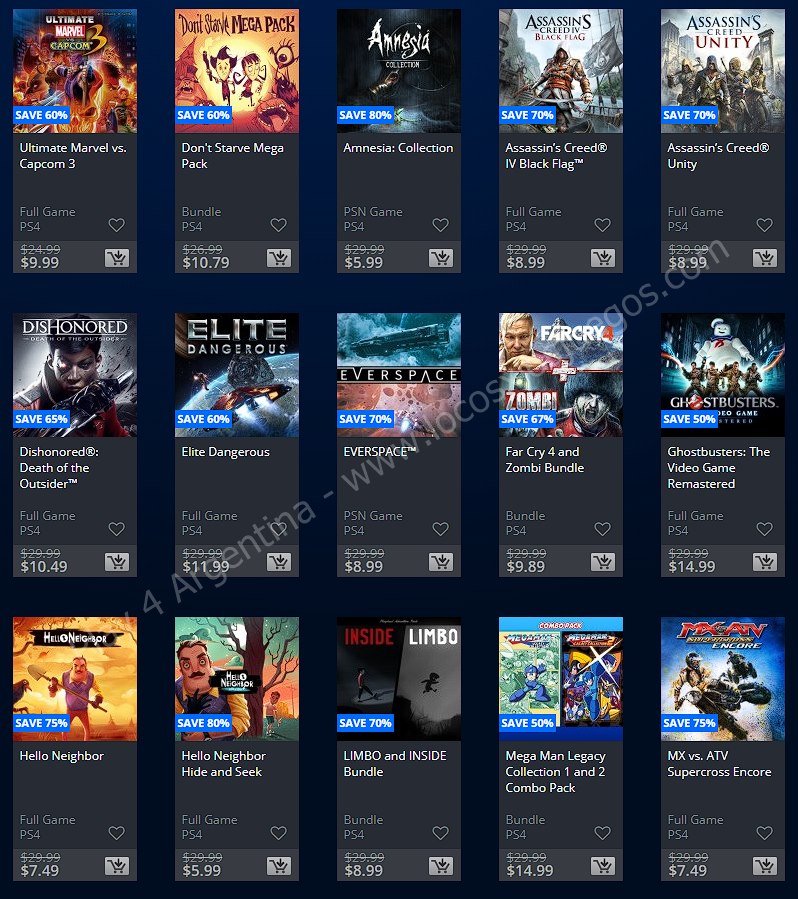Add Hello Neighbor to cart
The width and height of the screenshot is (798, 899).
point(117,866)
